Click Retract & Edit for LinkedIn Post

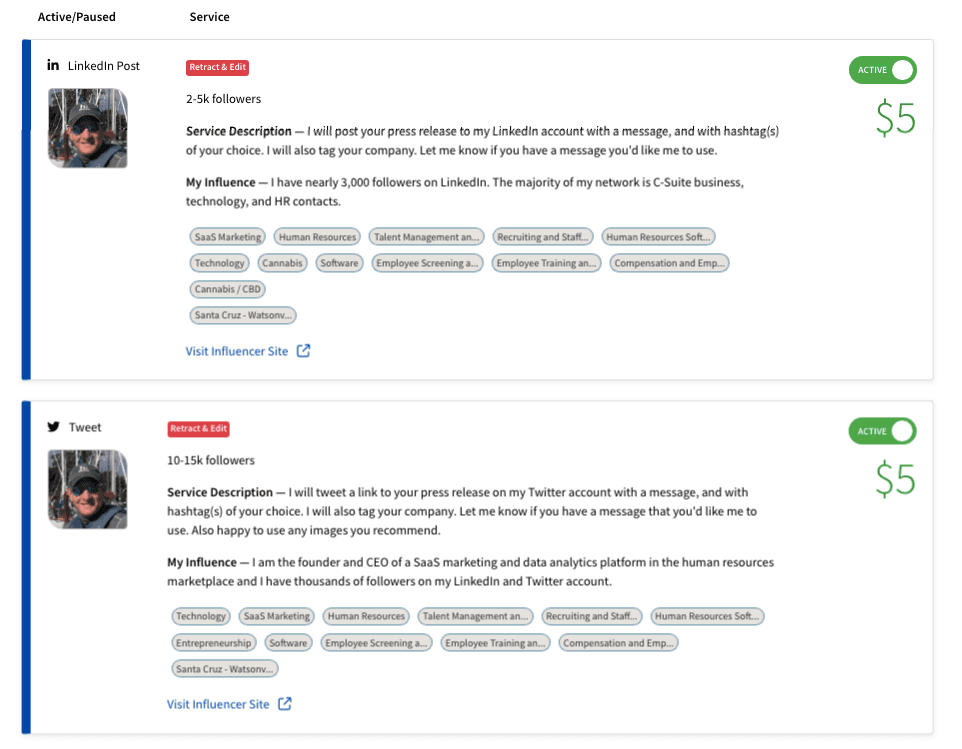pyautogui.click(x=217, y=67)
